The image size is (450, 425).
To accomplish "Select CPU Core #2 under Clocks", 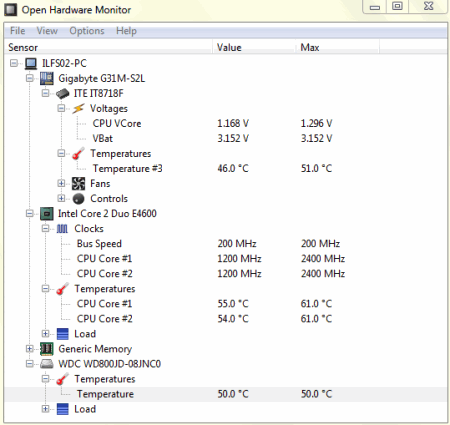I will tap(226, 274).
